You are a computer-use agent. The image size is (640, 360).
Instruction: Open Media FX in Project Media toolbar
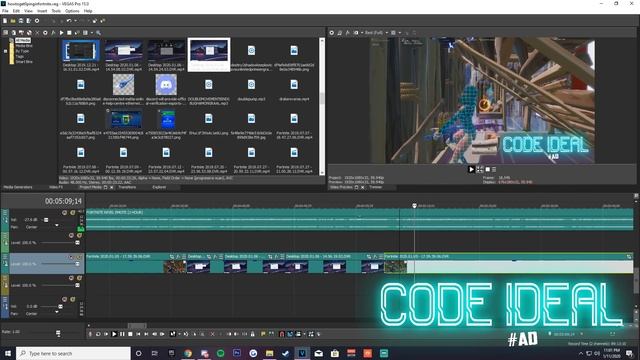[53, 33]
